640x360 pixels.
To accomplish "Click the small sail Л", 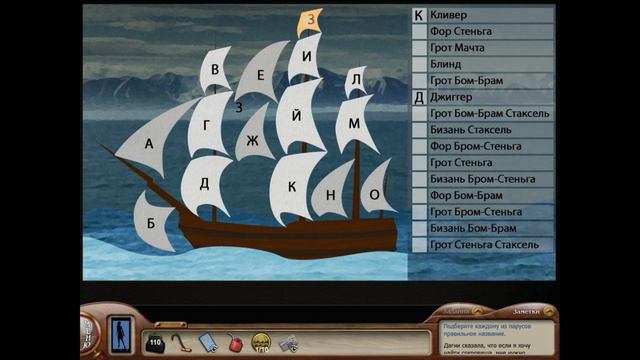I will point(356,80).
